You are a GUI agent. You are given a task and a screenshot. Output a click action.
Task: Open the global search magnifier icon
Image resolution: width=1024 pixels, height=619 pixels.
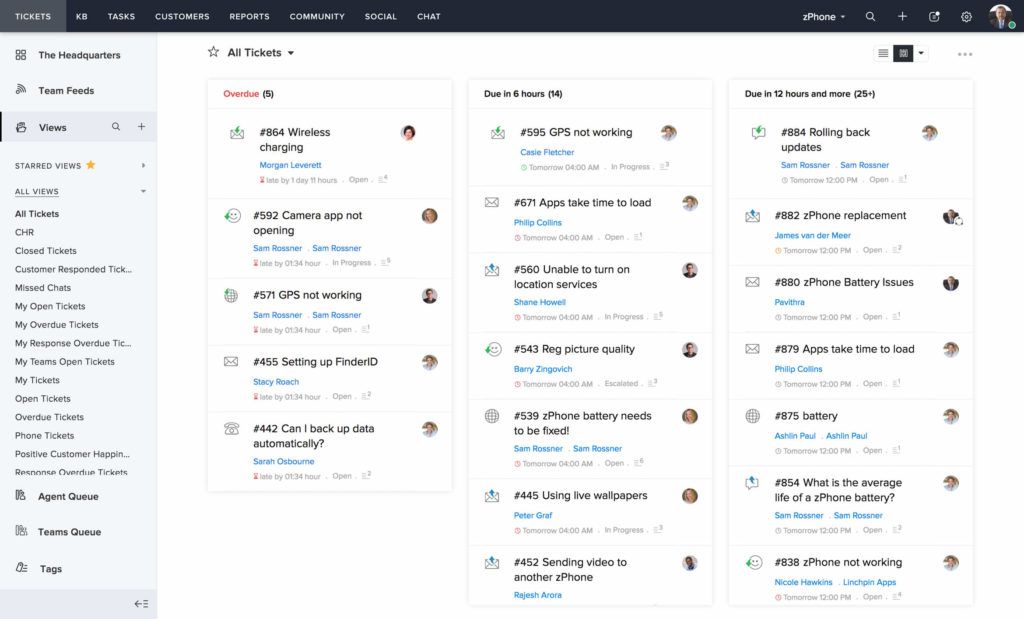[871, 16]
